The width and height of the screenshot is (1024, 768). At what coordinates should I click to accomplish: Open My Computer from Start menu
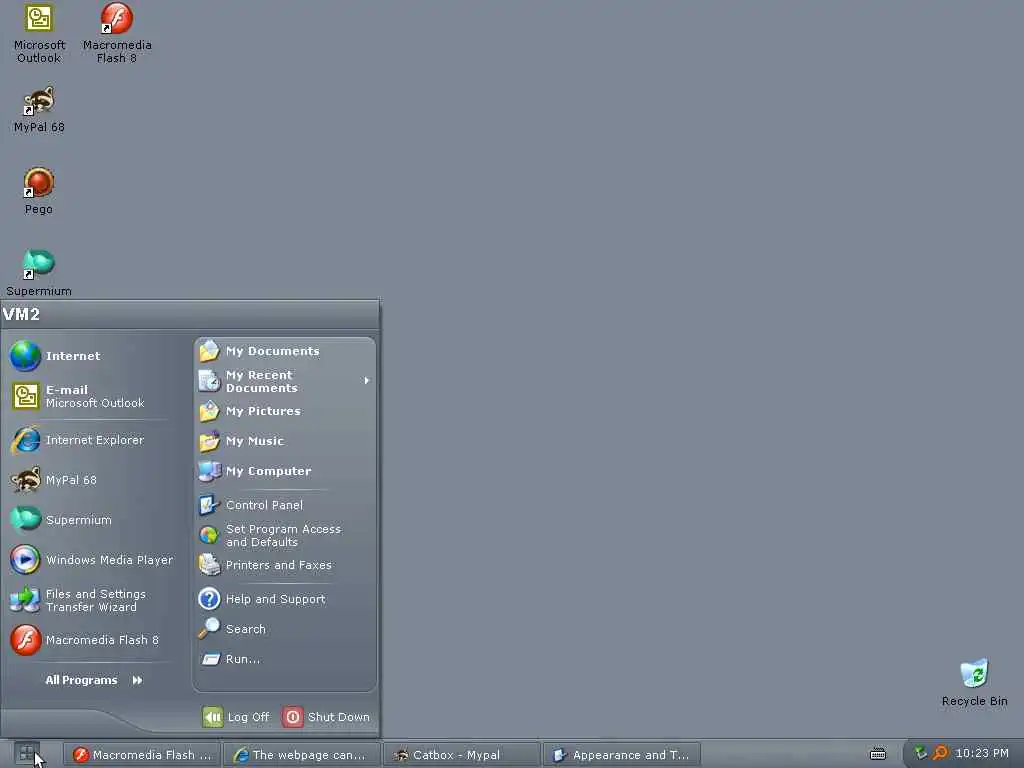(285, 472)
